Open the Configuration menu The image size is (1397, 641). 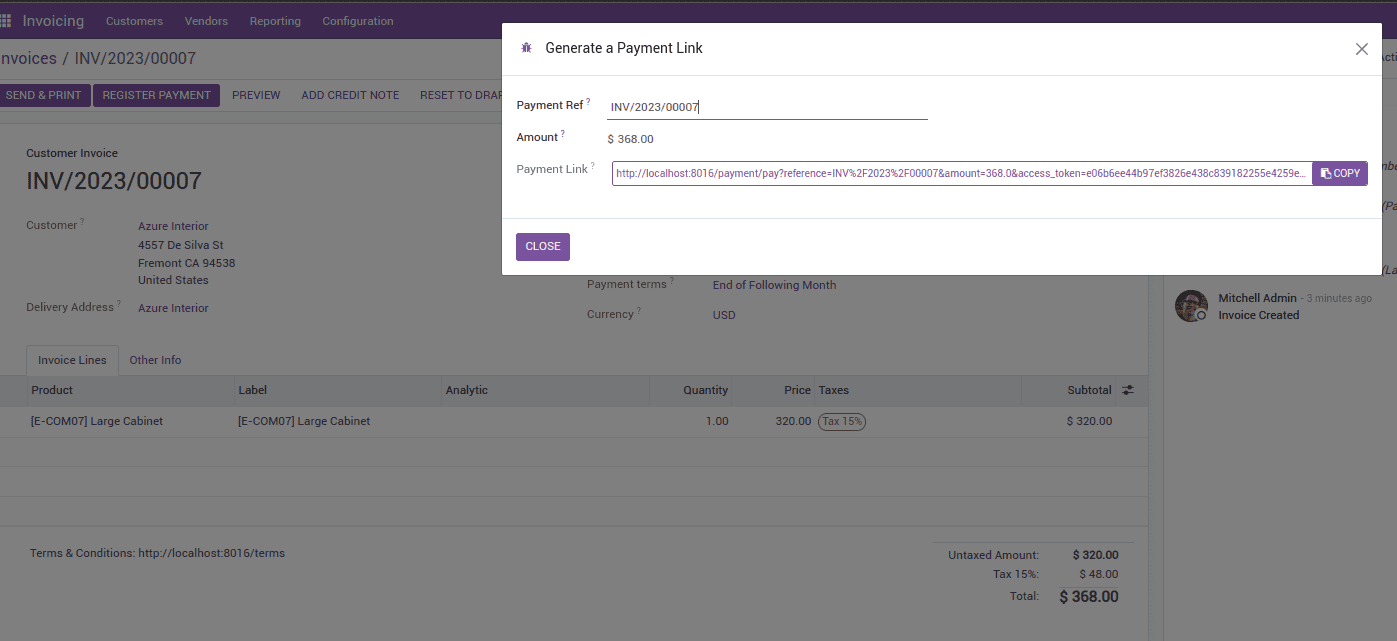coord(357,20)
